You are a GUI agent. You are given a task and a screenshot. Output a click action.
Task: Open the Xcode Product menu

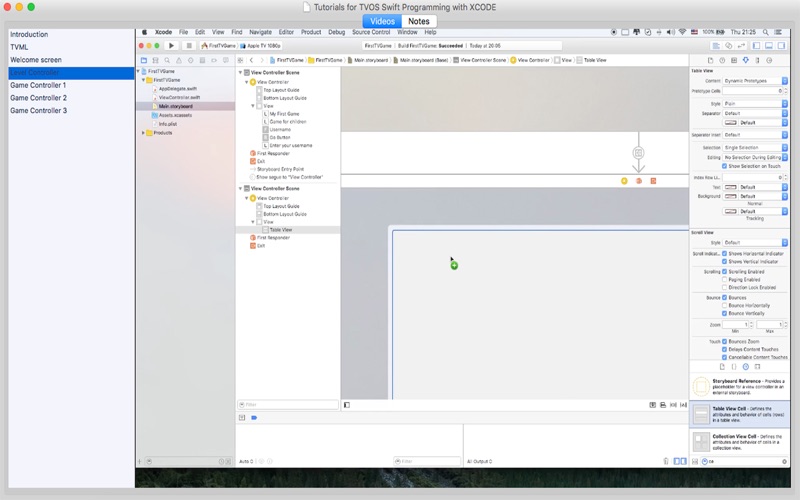(x=311, y=32)
